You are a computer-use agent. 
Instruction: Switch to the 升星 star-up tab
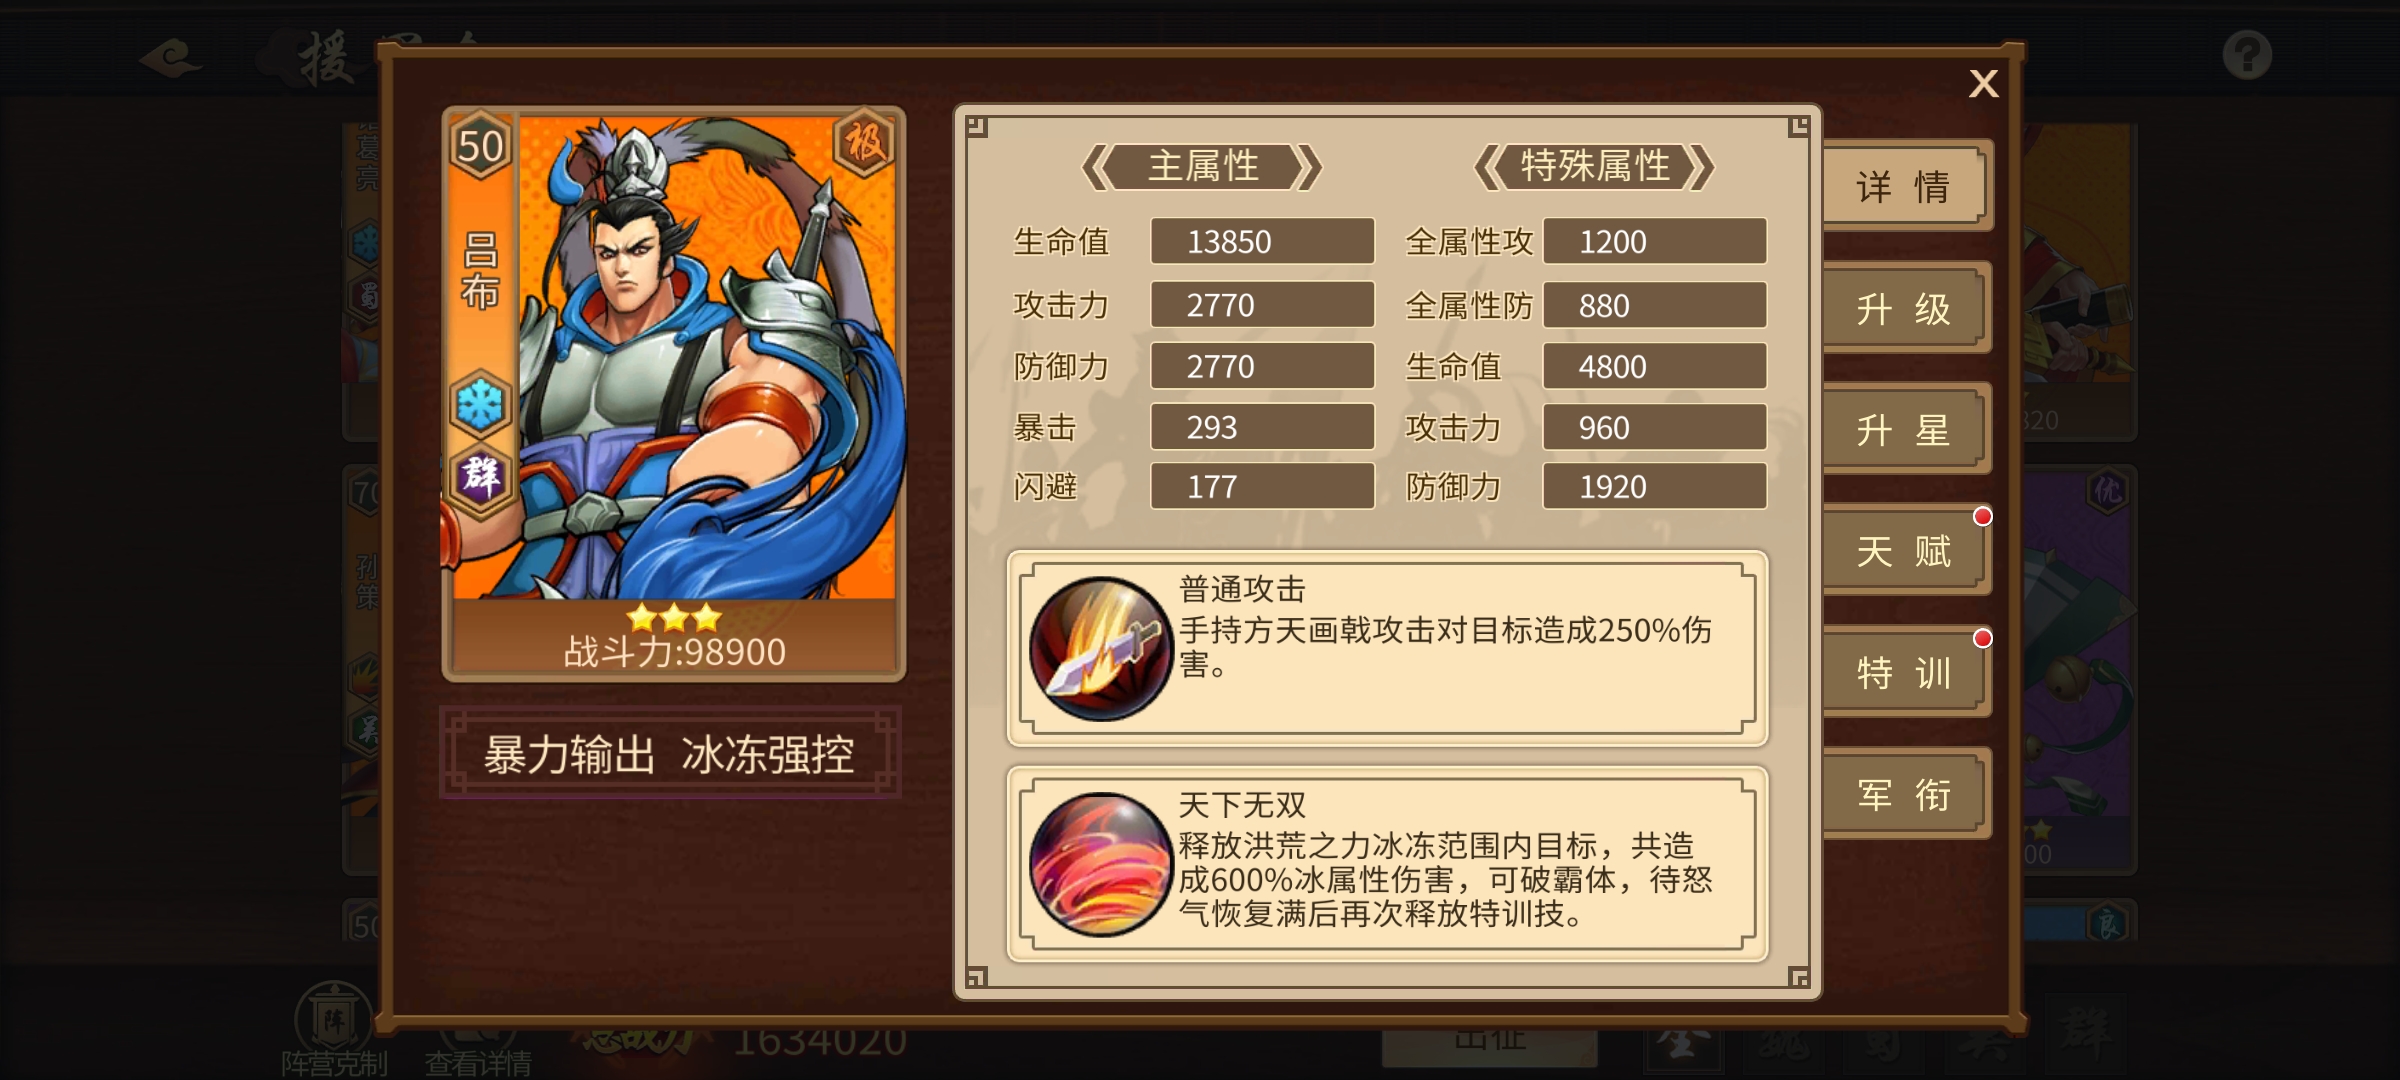click(x=1905, y=430)
